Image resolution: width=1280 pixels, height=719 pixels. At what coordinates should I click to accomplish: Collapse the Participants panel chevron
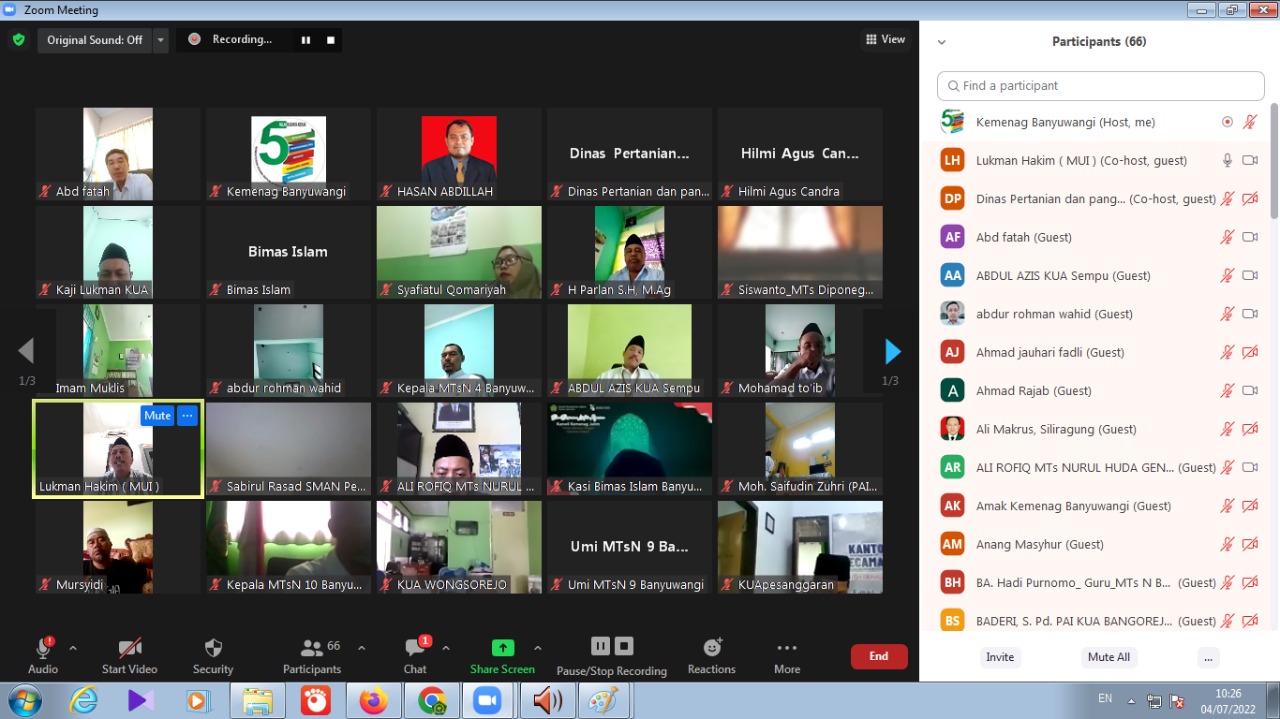click(941, 42)
